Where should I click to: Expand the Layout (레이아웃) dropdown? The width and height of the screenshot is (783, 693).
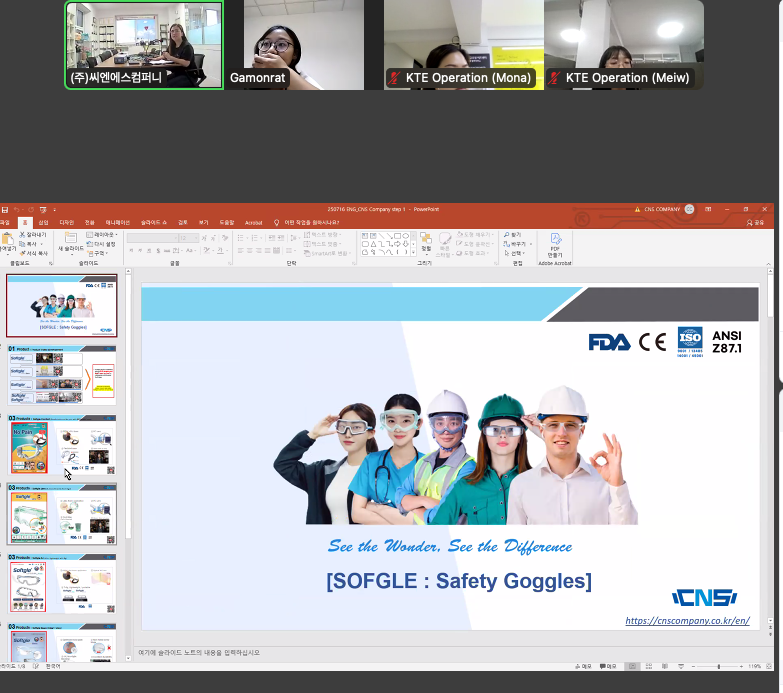click(x=103, y=234)
